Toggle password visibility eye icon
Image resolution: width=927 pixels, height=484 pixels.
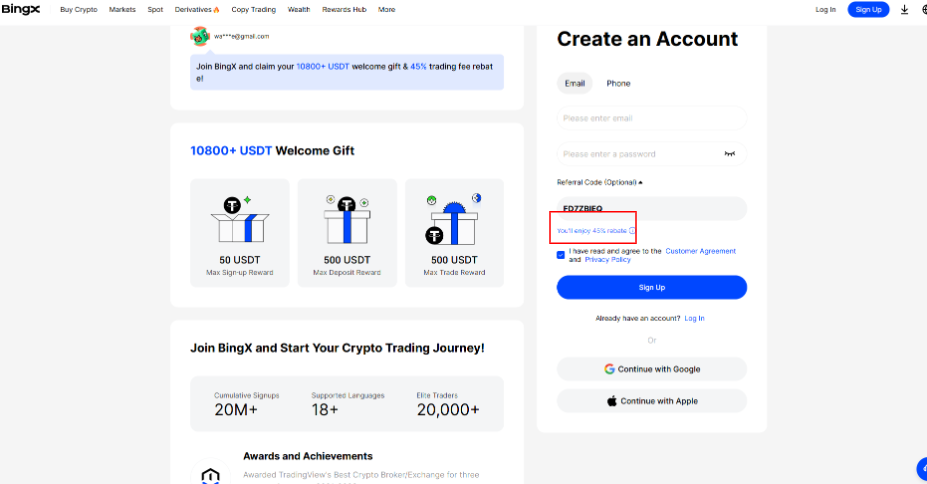[x=730, y=154]
